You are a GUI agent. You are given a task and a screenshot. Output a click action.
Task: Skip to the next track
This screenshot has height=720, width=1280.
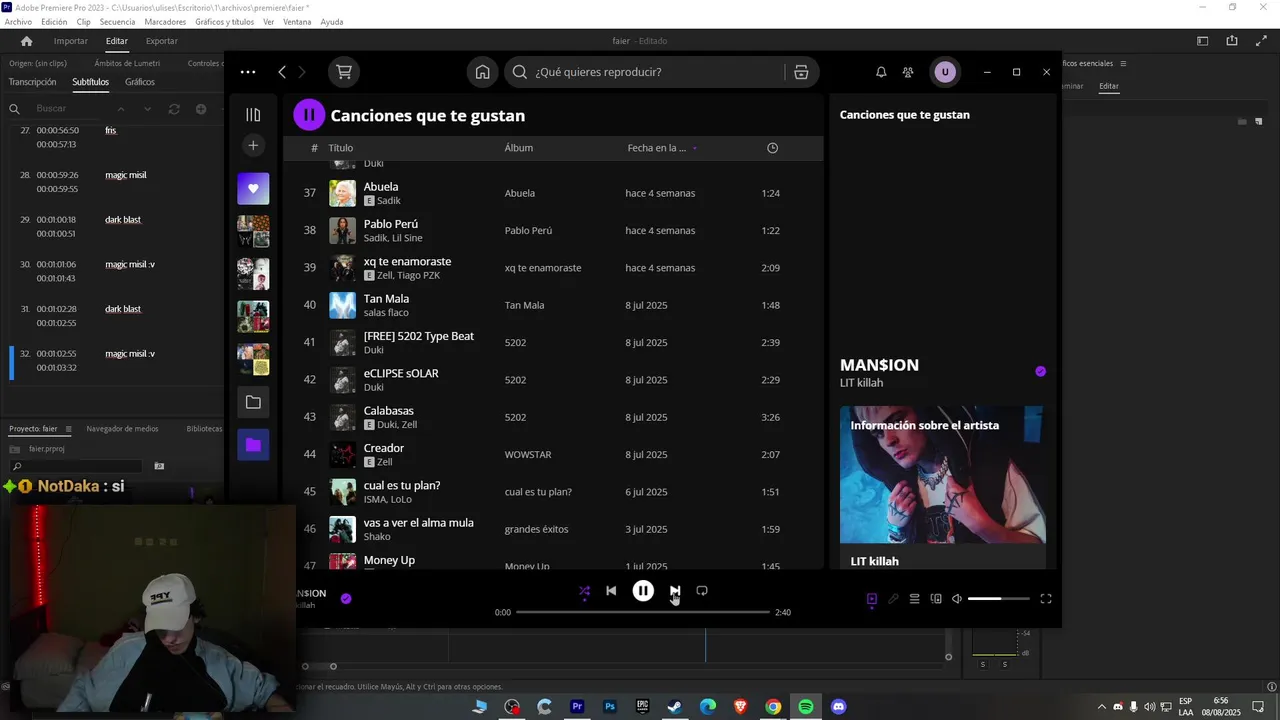tap(675, 591)
